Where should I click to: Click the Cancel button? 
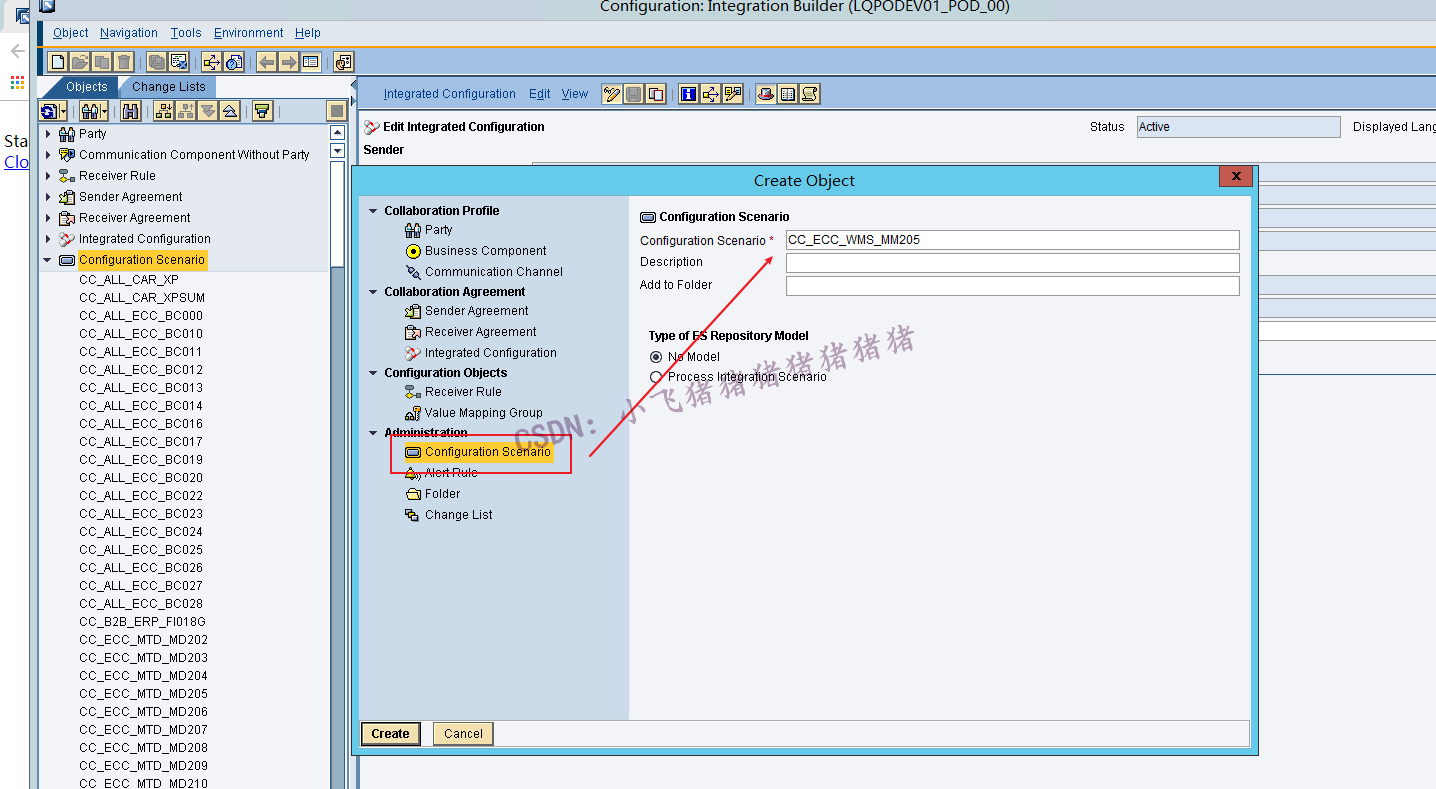coord(463,734)
